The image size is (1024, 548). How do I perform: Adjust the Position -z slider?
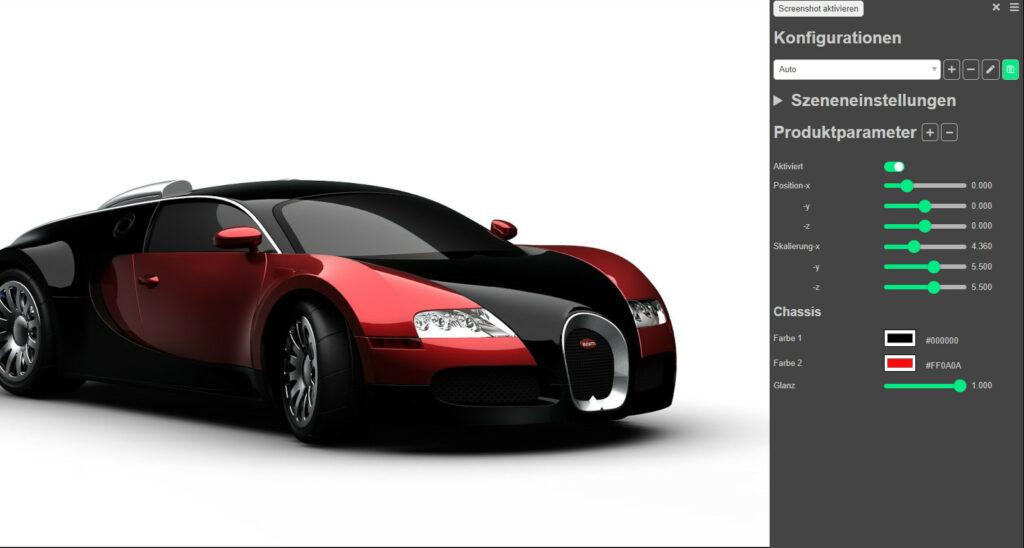click(x=925, y=226)
